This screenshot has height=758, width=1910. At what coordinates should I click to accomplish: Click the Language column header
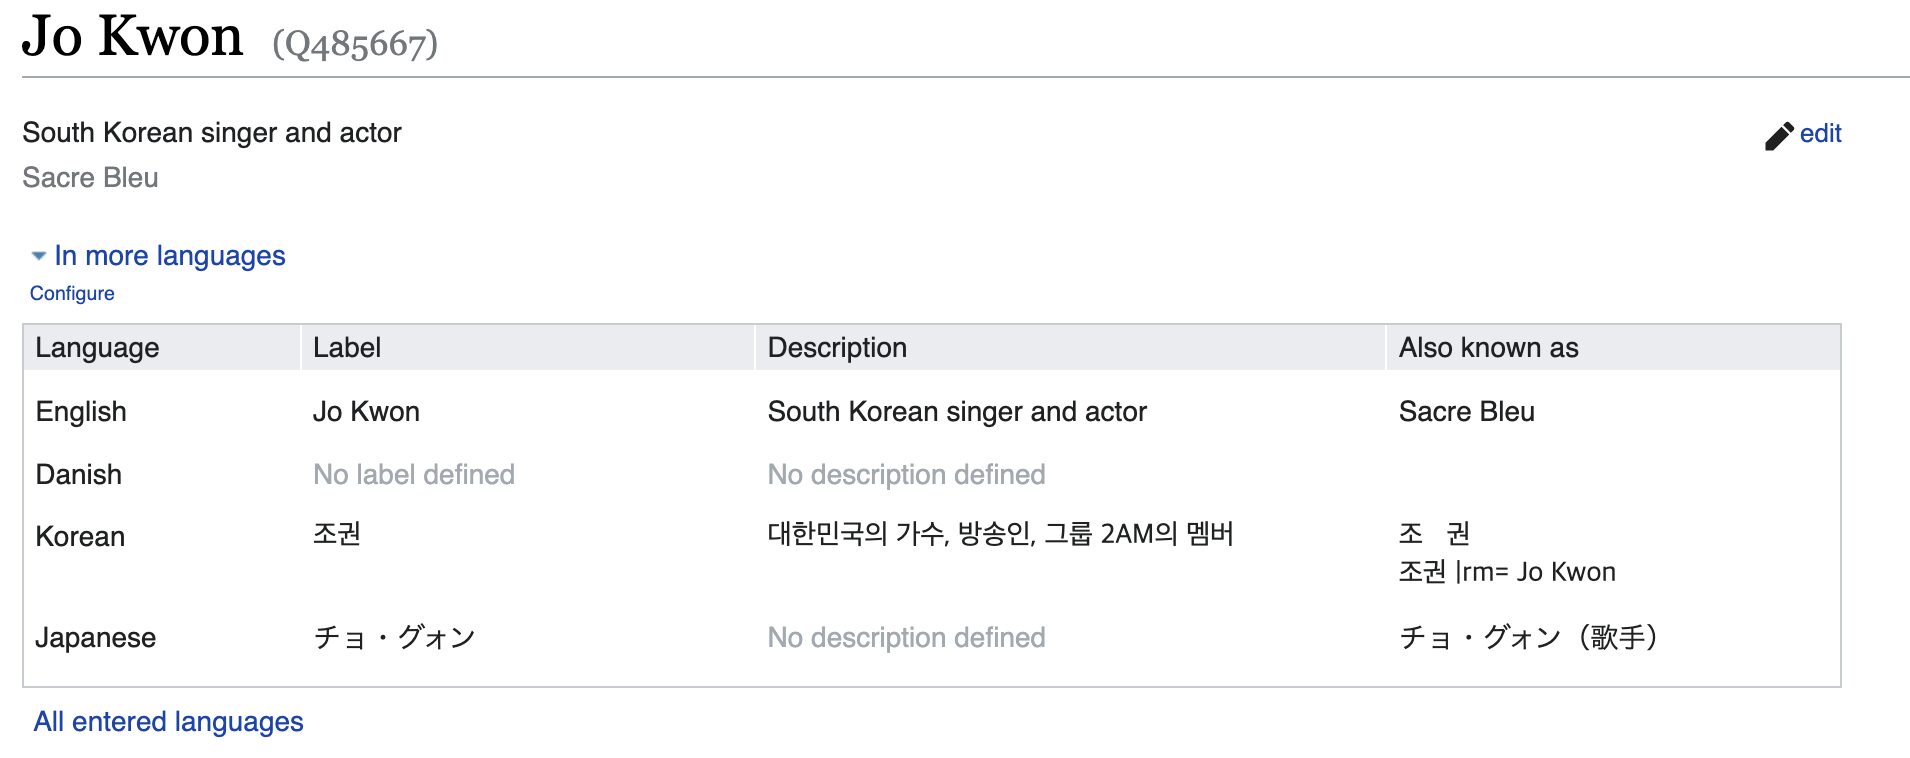[97, 348]
